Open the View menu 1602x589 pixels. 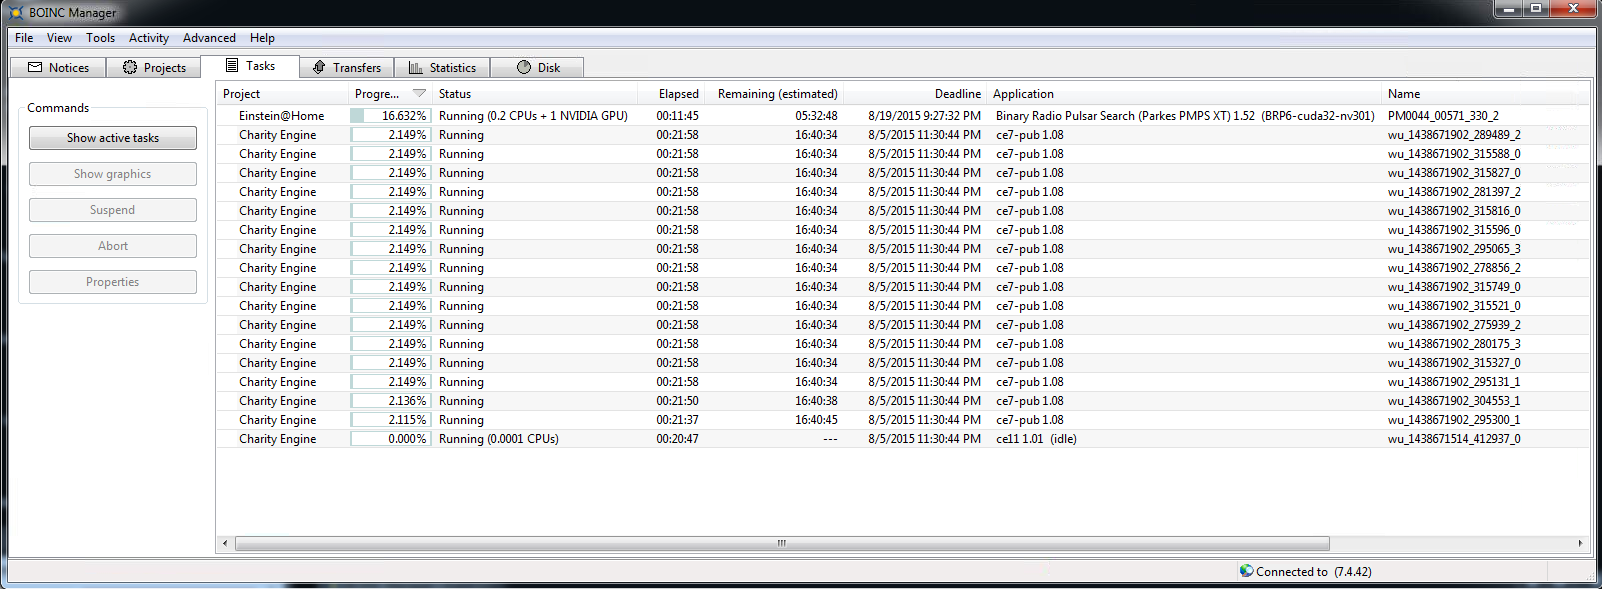(59, 38)
